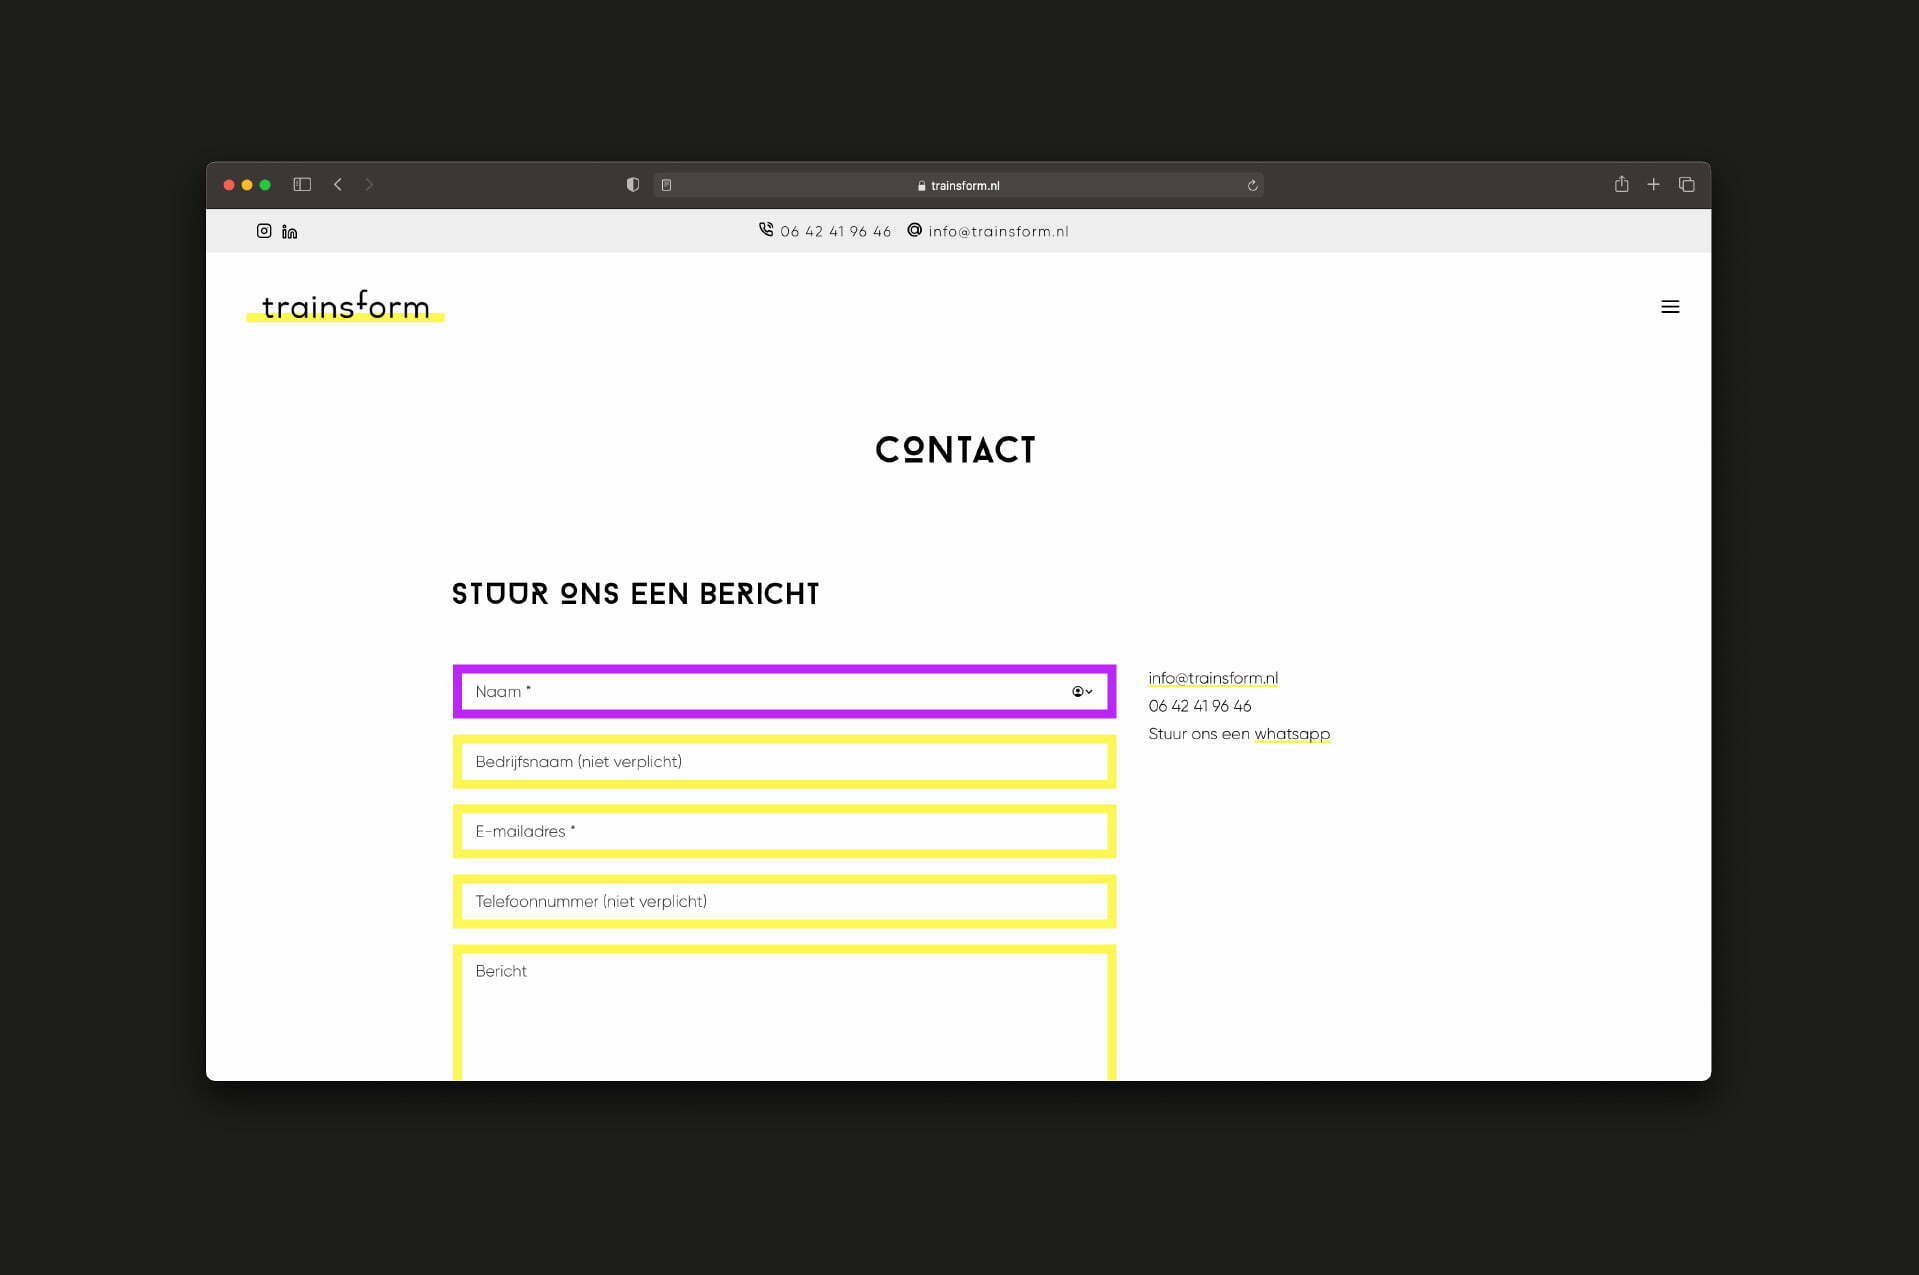
Task: Maximize the Safari window
Action: tap(265, 185)
